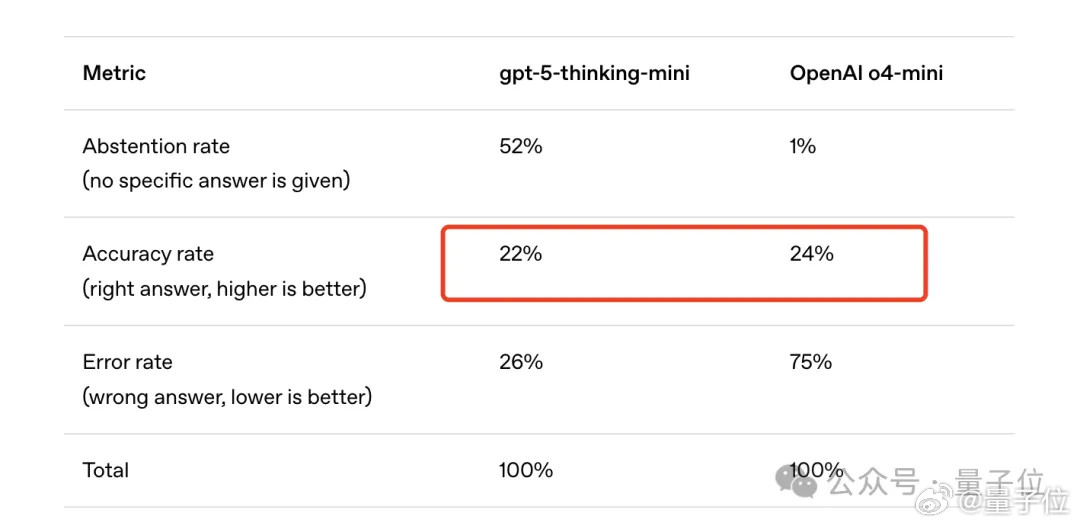Select the 1% abstention value for o4-mini
The width and height of the screenshot is (1080, 526).
[803, 146]
